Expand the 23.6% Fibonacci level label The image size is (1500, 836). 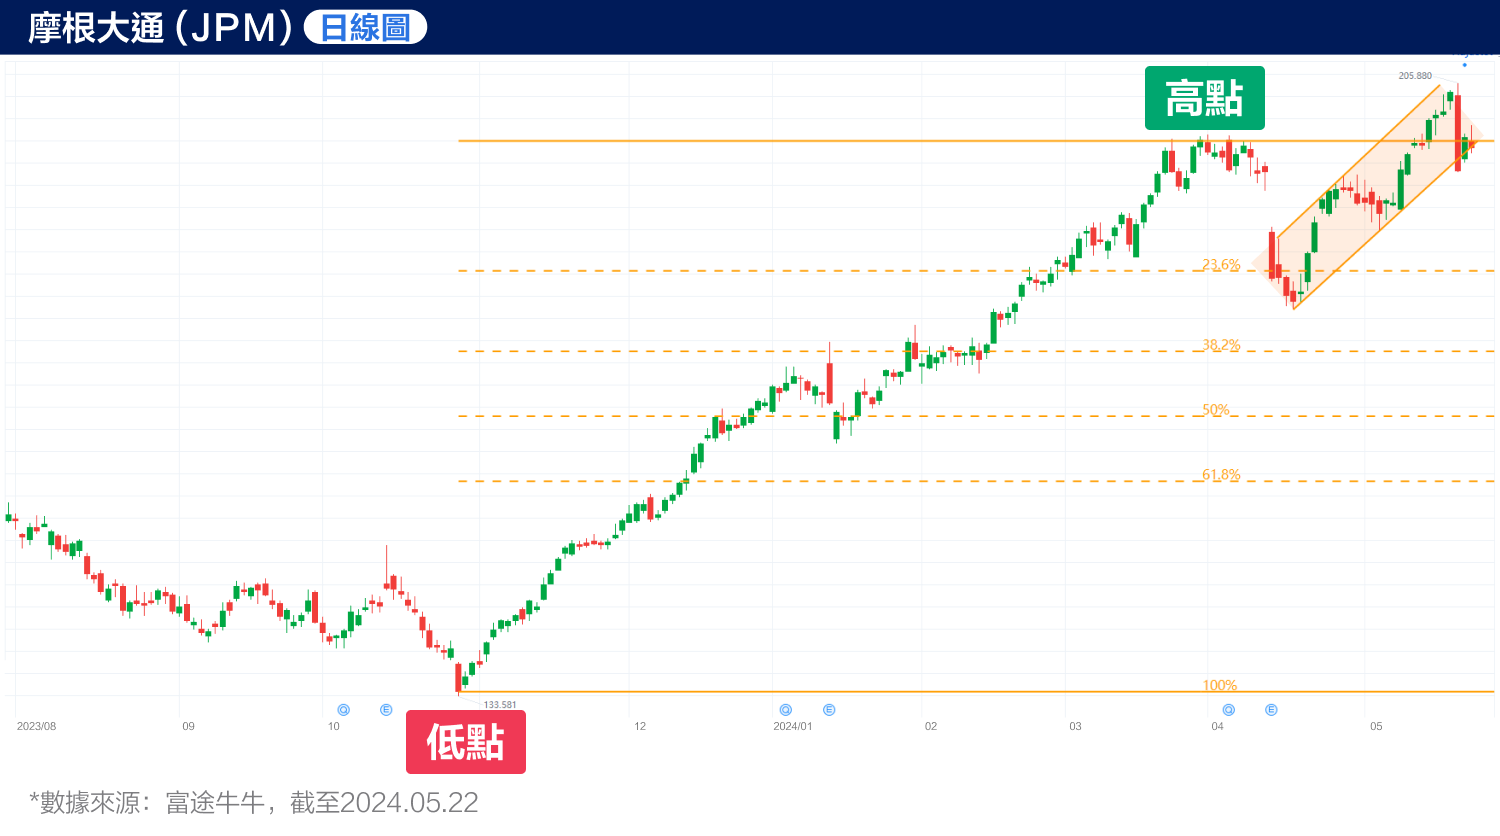(1221, 266)
